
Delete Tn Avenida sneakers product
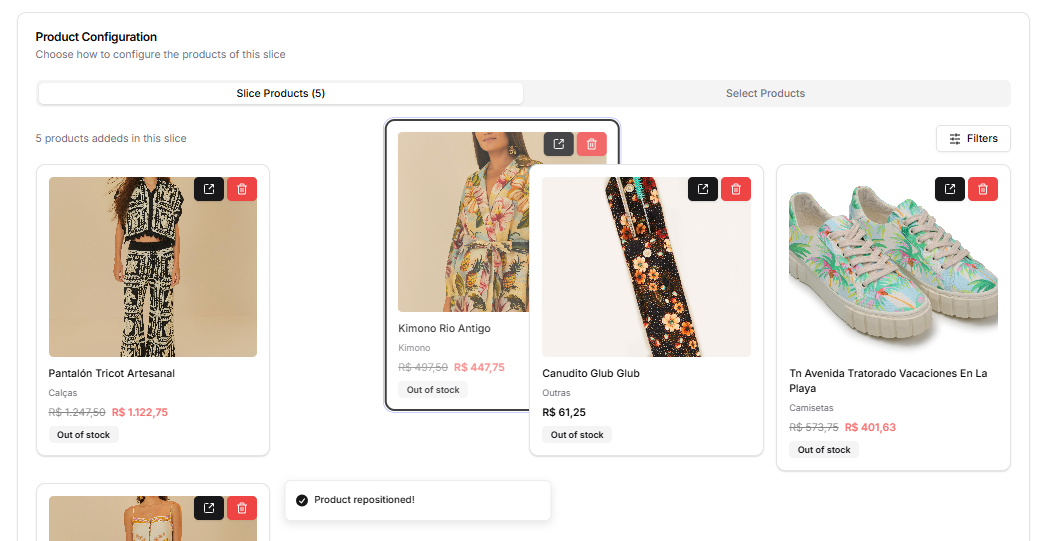pos(983,189)
